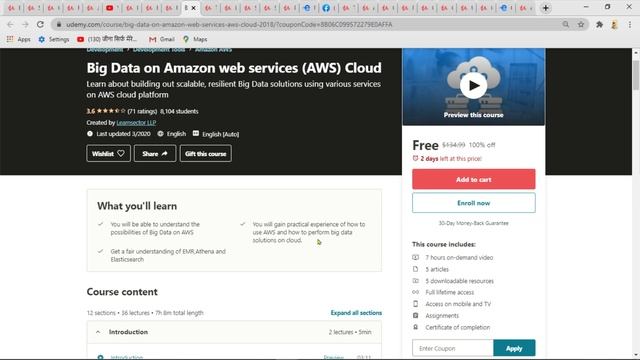Open Chrome's three-dot menu
The image size is (640, 360).
[630, 24]
